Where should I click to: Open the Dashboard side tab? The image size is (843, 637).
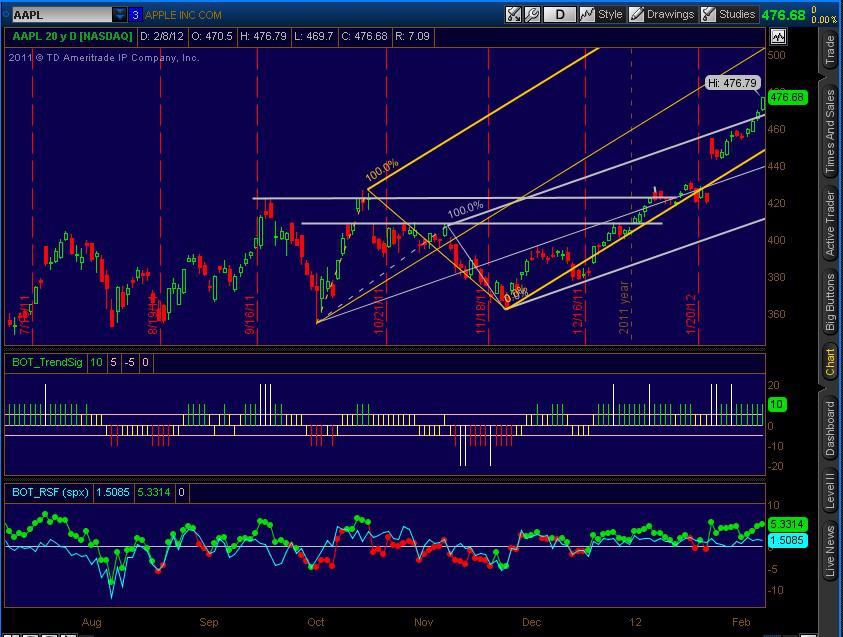tap(830, 428)
